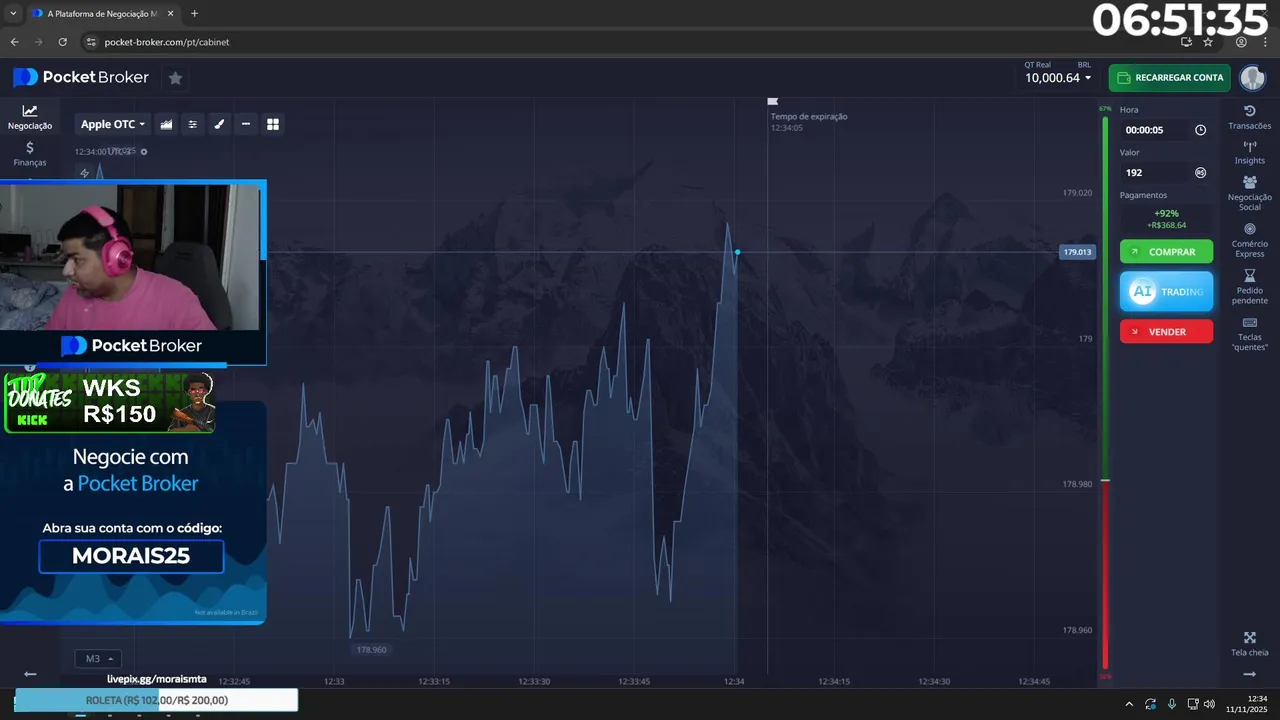Select the drawing brush tool
The width and height of the screenshot is (1280, 720).
(219, 124)
